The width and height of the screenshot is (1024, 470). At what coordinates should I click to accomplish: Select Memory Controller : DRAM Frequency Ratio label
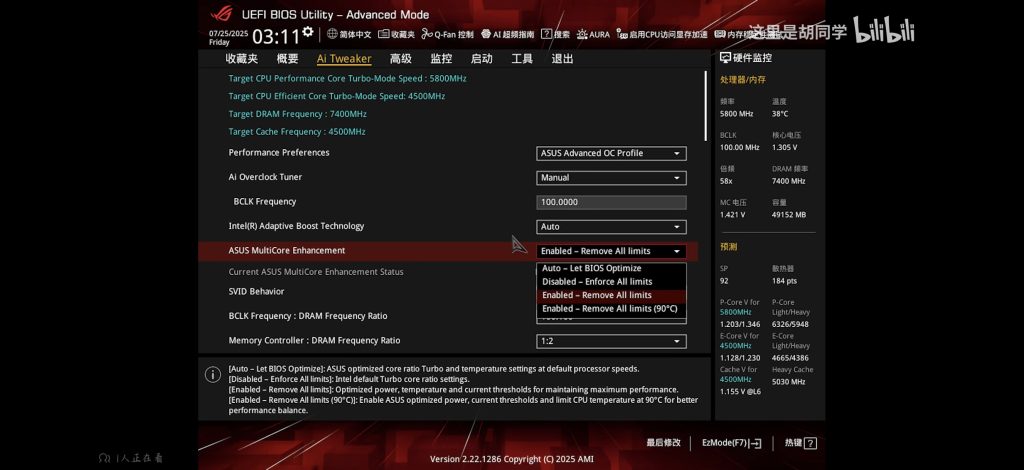pos(314,341)
